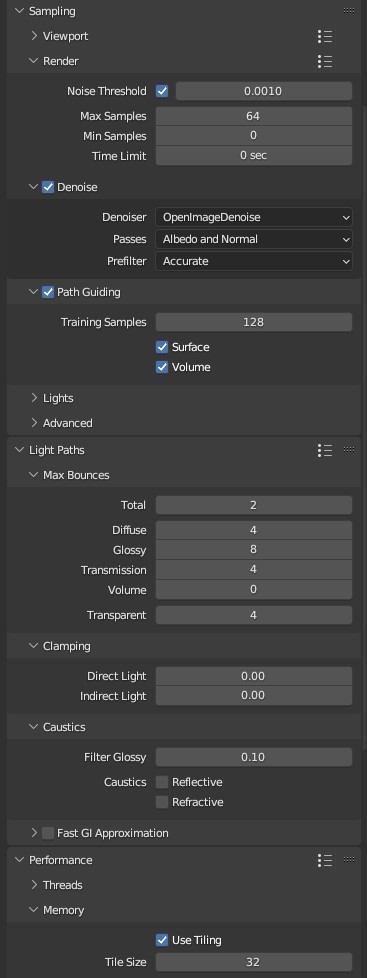The height and width of the screenshot is (978, 367).
Task: Open the Denoiser dropdown
Action: tap(253, 217)
